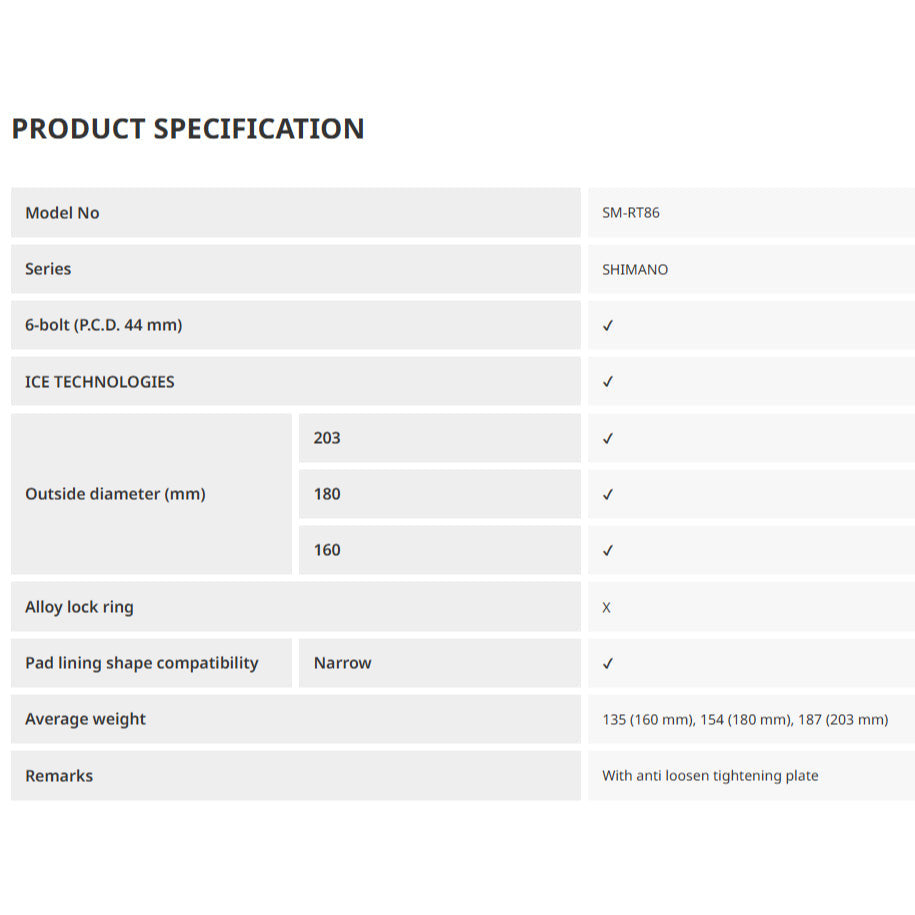Click the 6-bolt (P.C.D. 44 mm) label

click(x=104, y=325)
